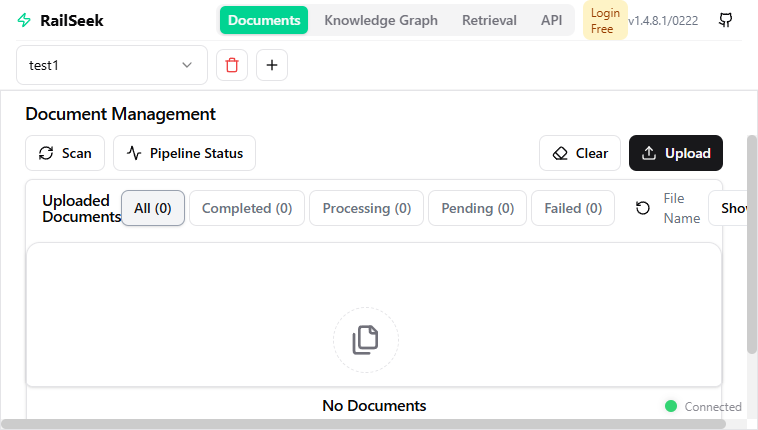Filter to Failed (0) documents
The height and width of the screenshot is (430, 758).
(x=573, y=208)
